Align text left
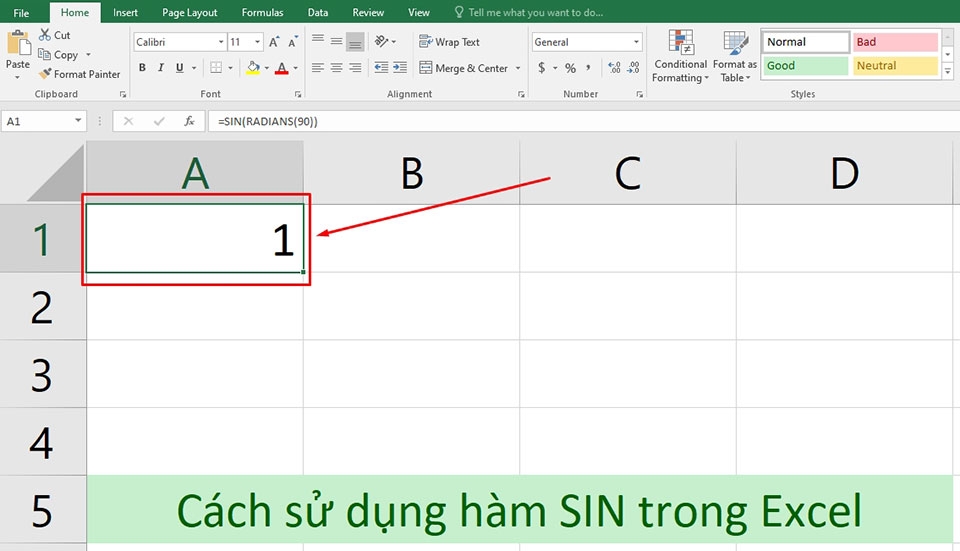 tap(318, 67)
